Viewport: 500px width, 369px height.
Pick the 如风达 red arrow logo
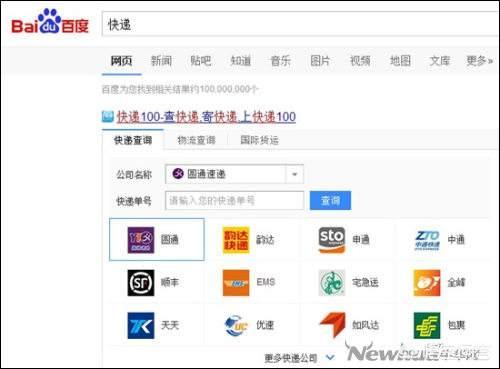(332, 325)
